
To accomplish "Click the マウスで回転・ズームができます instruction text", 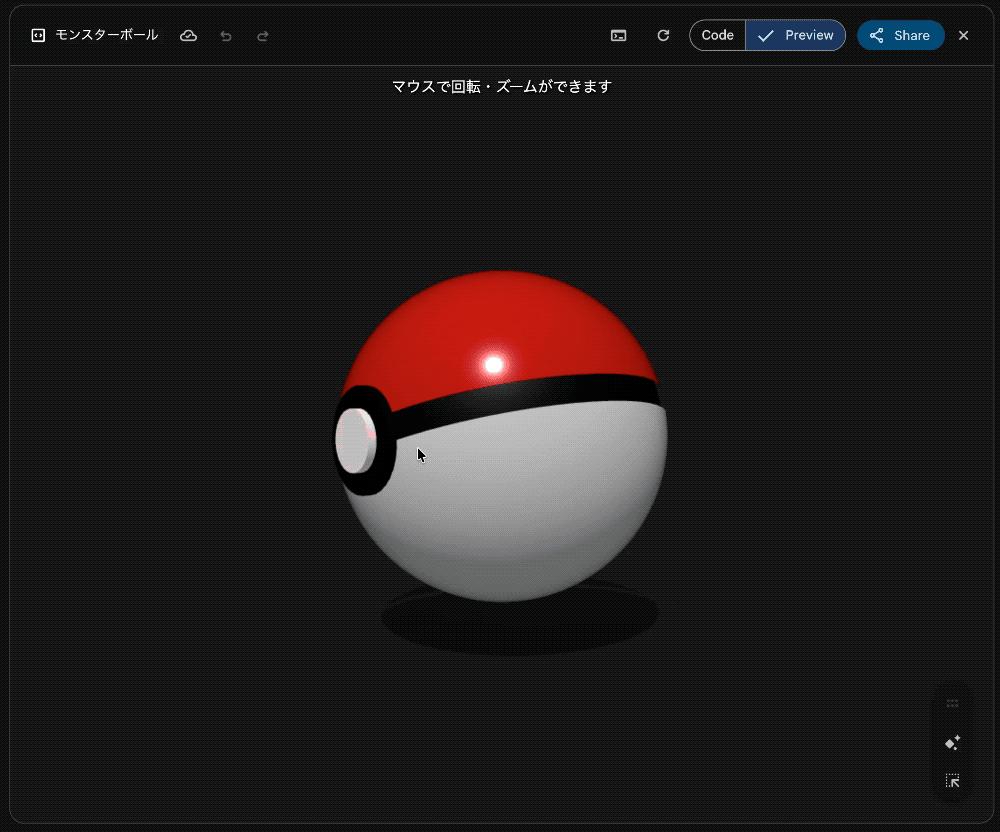I will click(501, 87).
